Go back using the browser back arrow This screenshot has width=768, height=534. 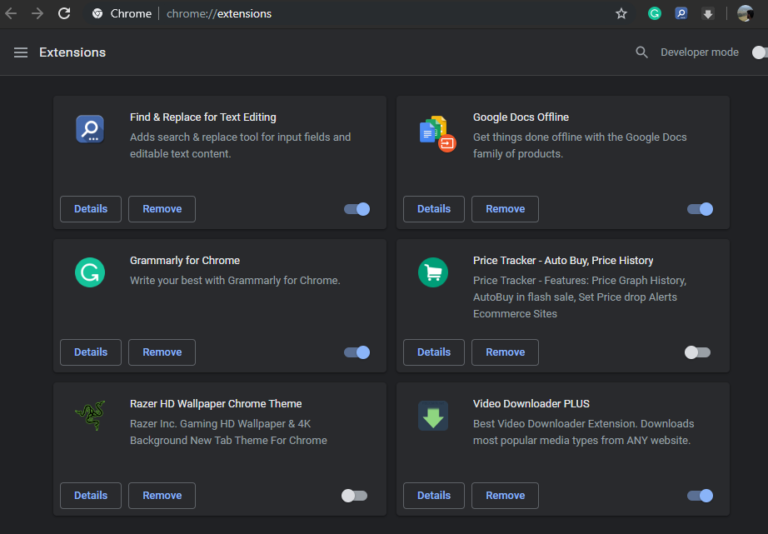coord(11,14)
